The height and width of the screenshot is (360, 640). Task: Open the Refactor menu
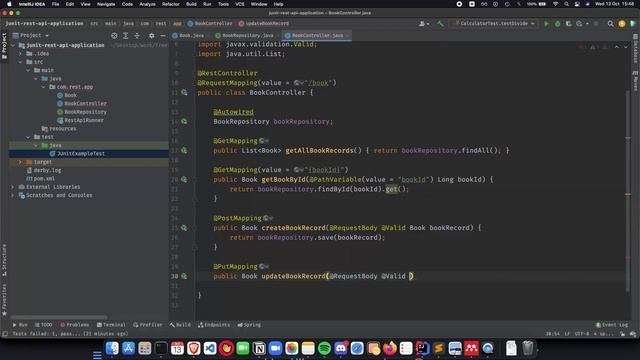coord(171,4)
